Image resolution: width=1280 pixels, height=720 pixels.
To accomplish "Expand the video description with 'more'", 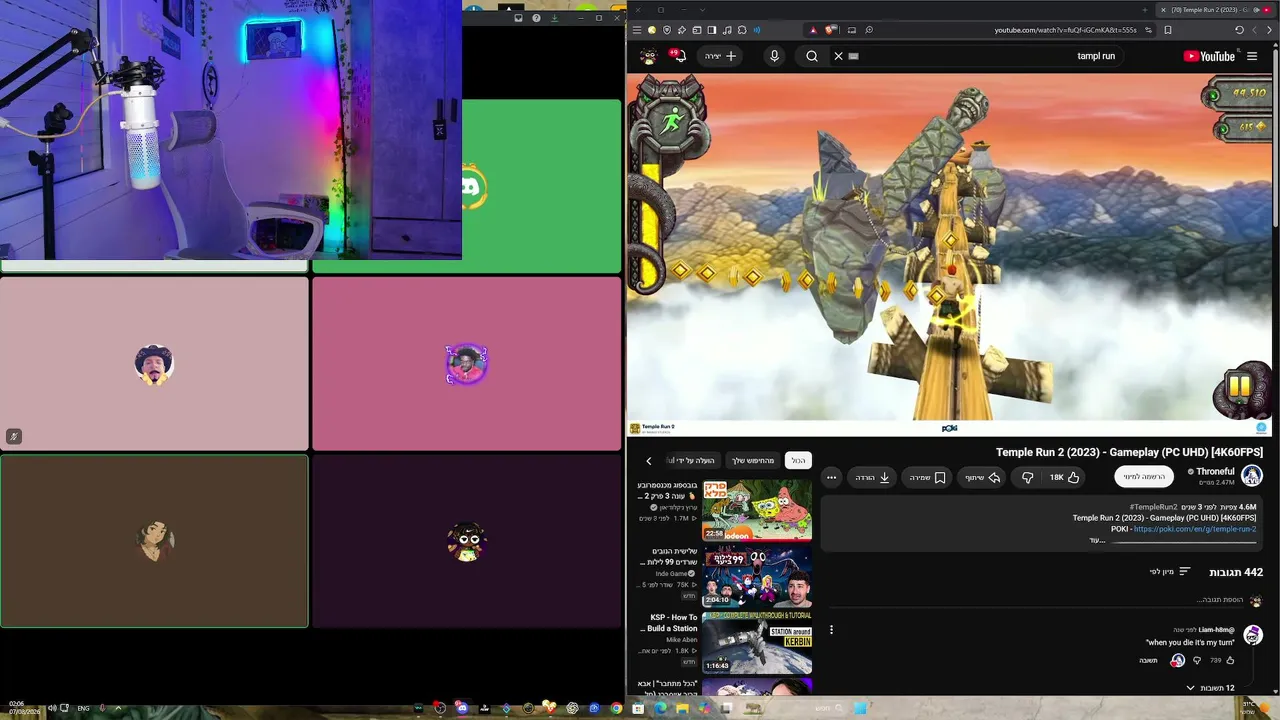I will [x=1097, y=540].
